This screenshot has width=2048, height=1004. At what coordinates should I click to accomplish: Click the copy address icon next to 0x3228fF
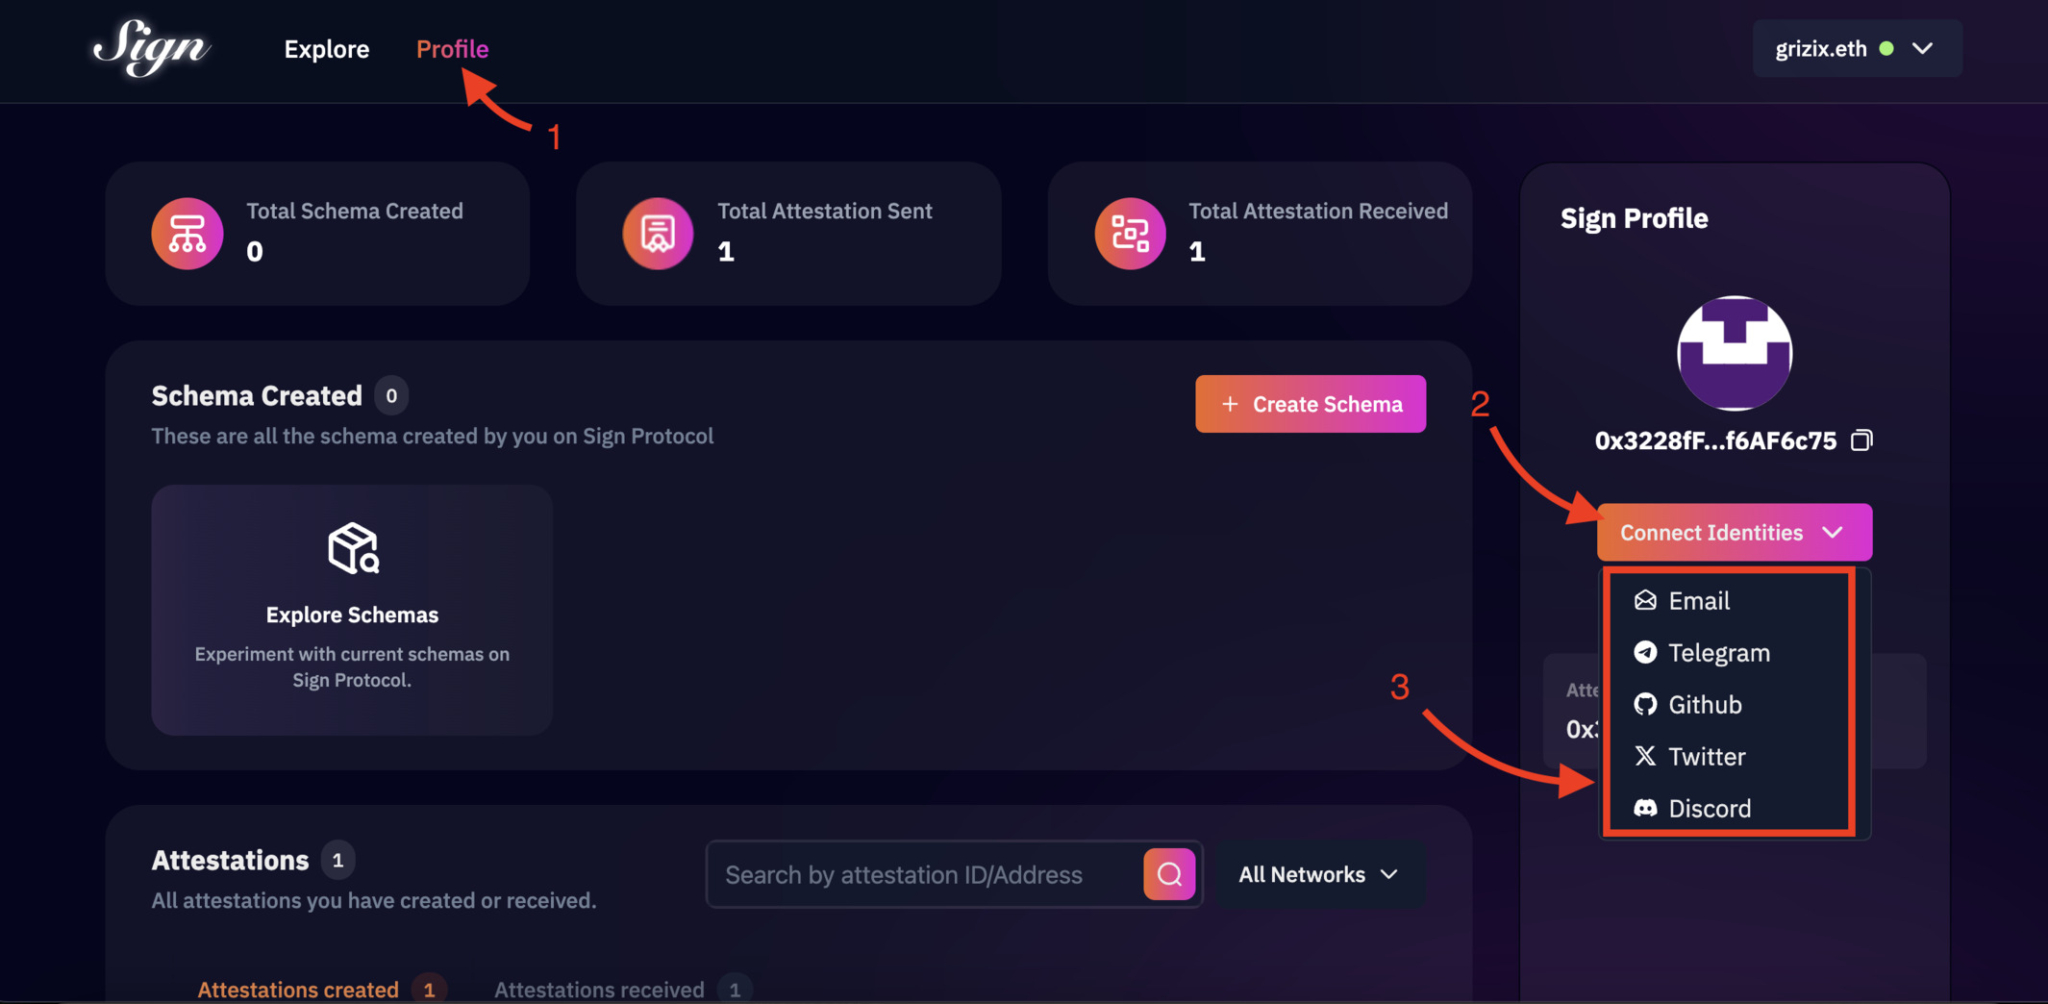(1862, 439)
